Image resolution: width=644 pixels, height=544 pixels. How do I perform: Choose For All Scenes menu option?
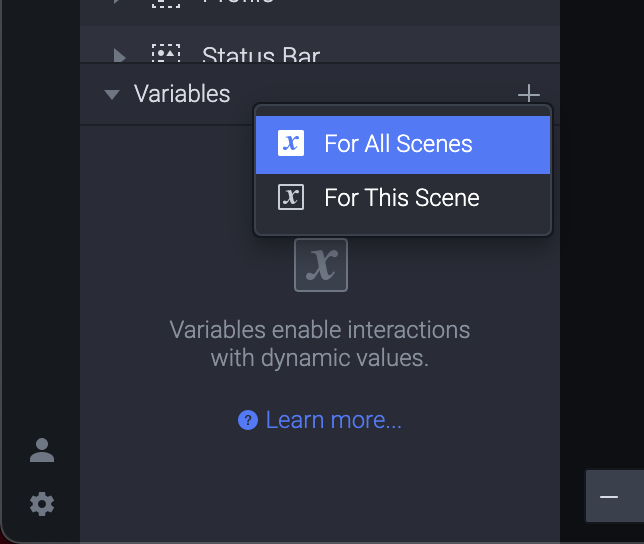pos(398,144)
